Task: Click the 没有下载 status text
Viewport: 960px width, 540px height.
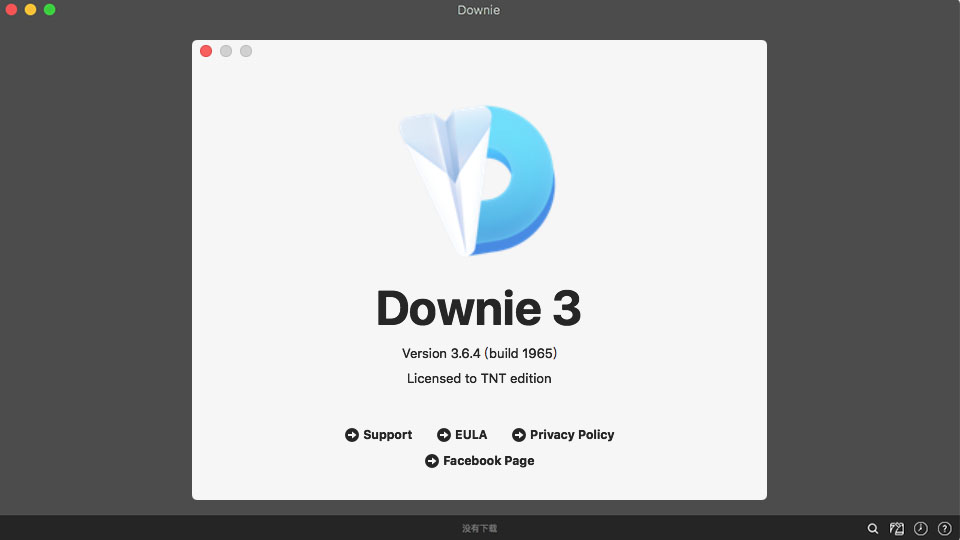Action: point(479,528)
